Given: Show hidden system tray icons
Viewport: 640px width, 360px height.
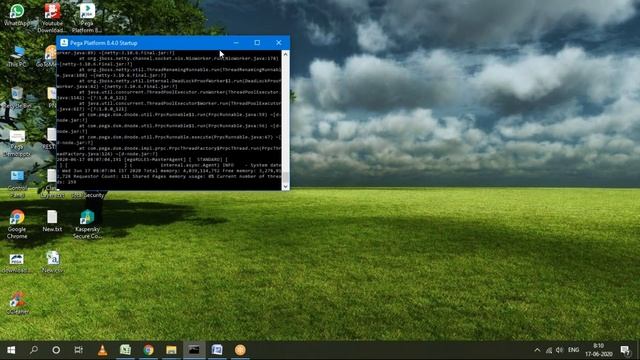Looking at the screenshot, I should 537,350.
